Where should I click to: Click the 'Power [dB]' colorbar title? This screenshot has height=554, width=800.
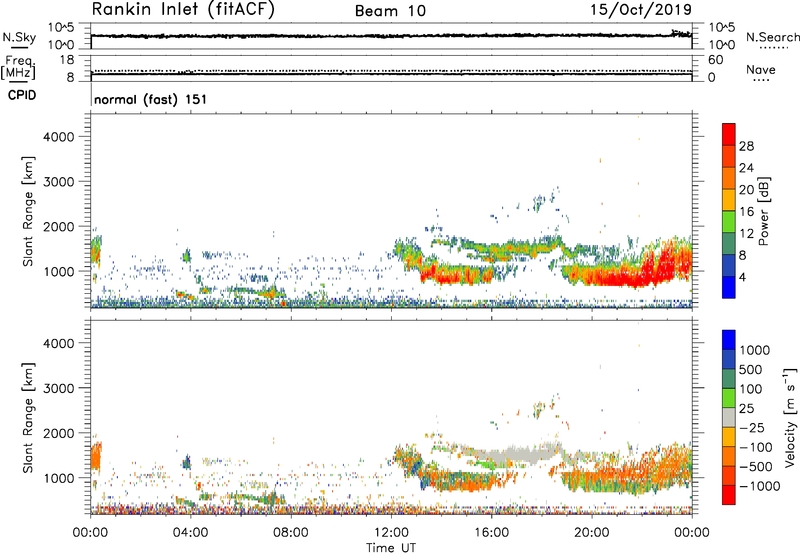pyautogui.click(x=763, y=211)
